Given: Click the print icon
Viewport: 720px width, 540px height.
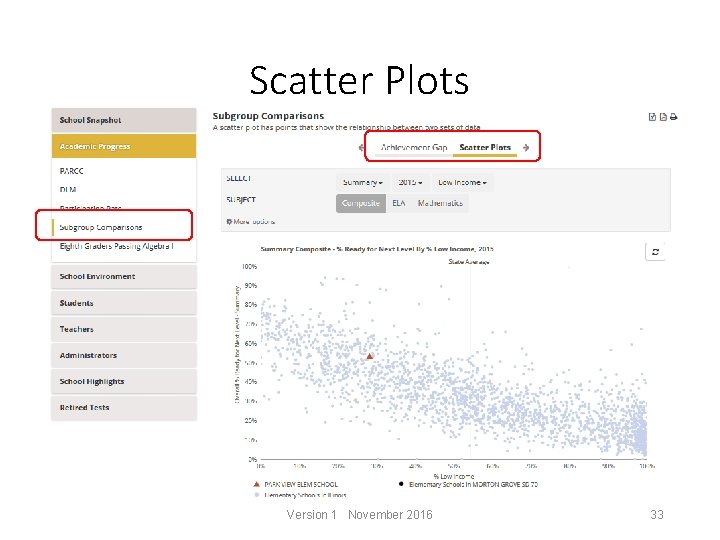Looking at the screenshot, I should coord(673,117).
